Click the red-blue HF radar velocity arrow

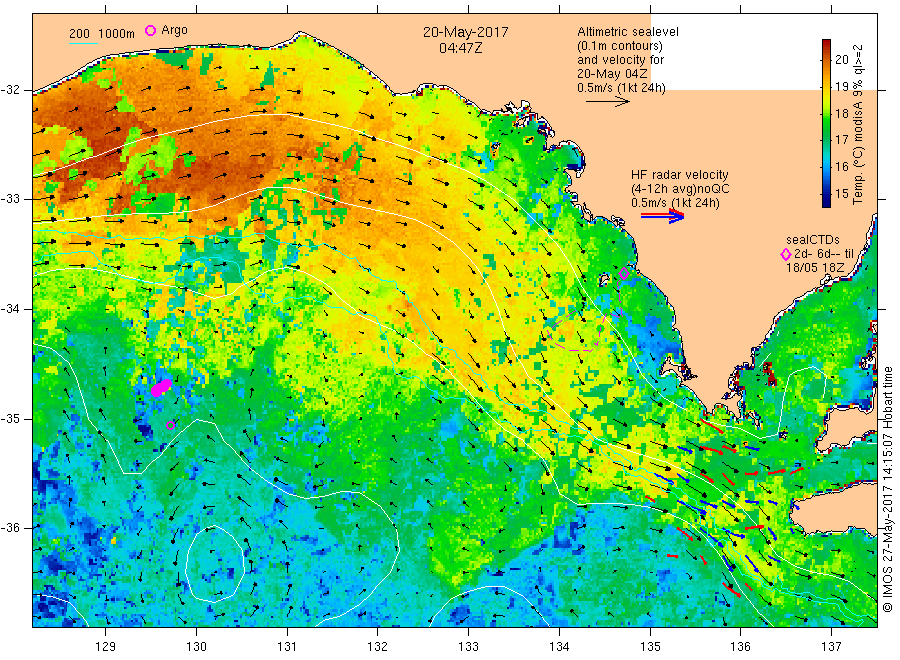pos(662,216)
